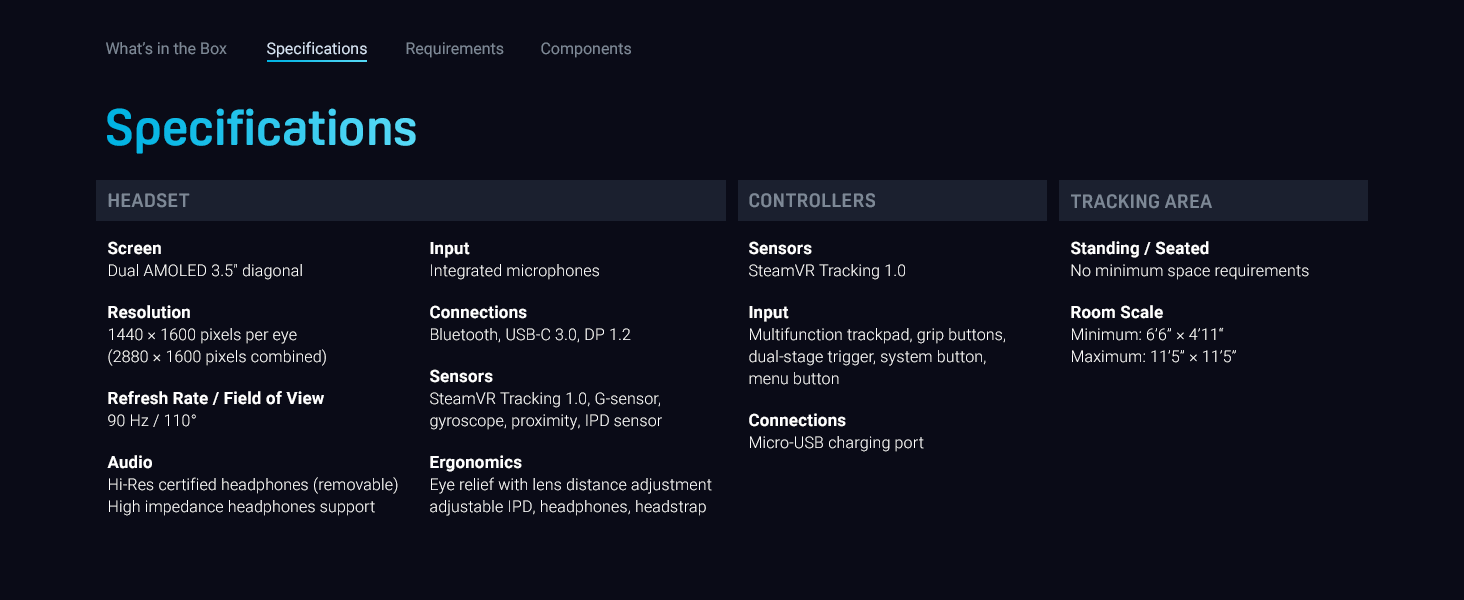Click the Micro-USB charging port text
The image size is (1464, 600).
pyautogui.click(x=836, y=442)
